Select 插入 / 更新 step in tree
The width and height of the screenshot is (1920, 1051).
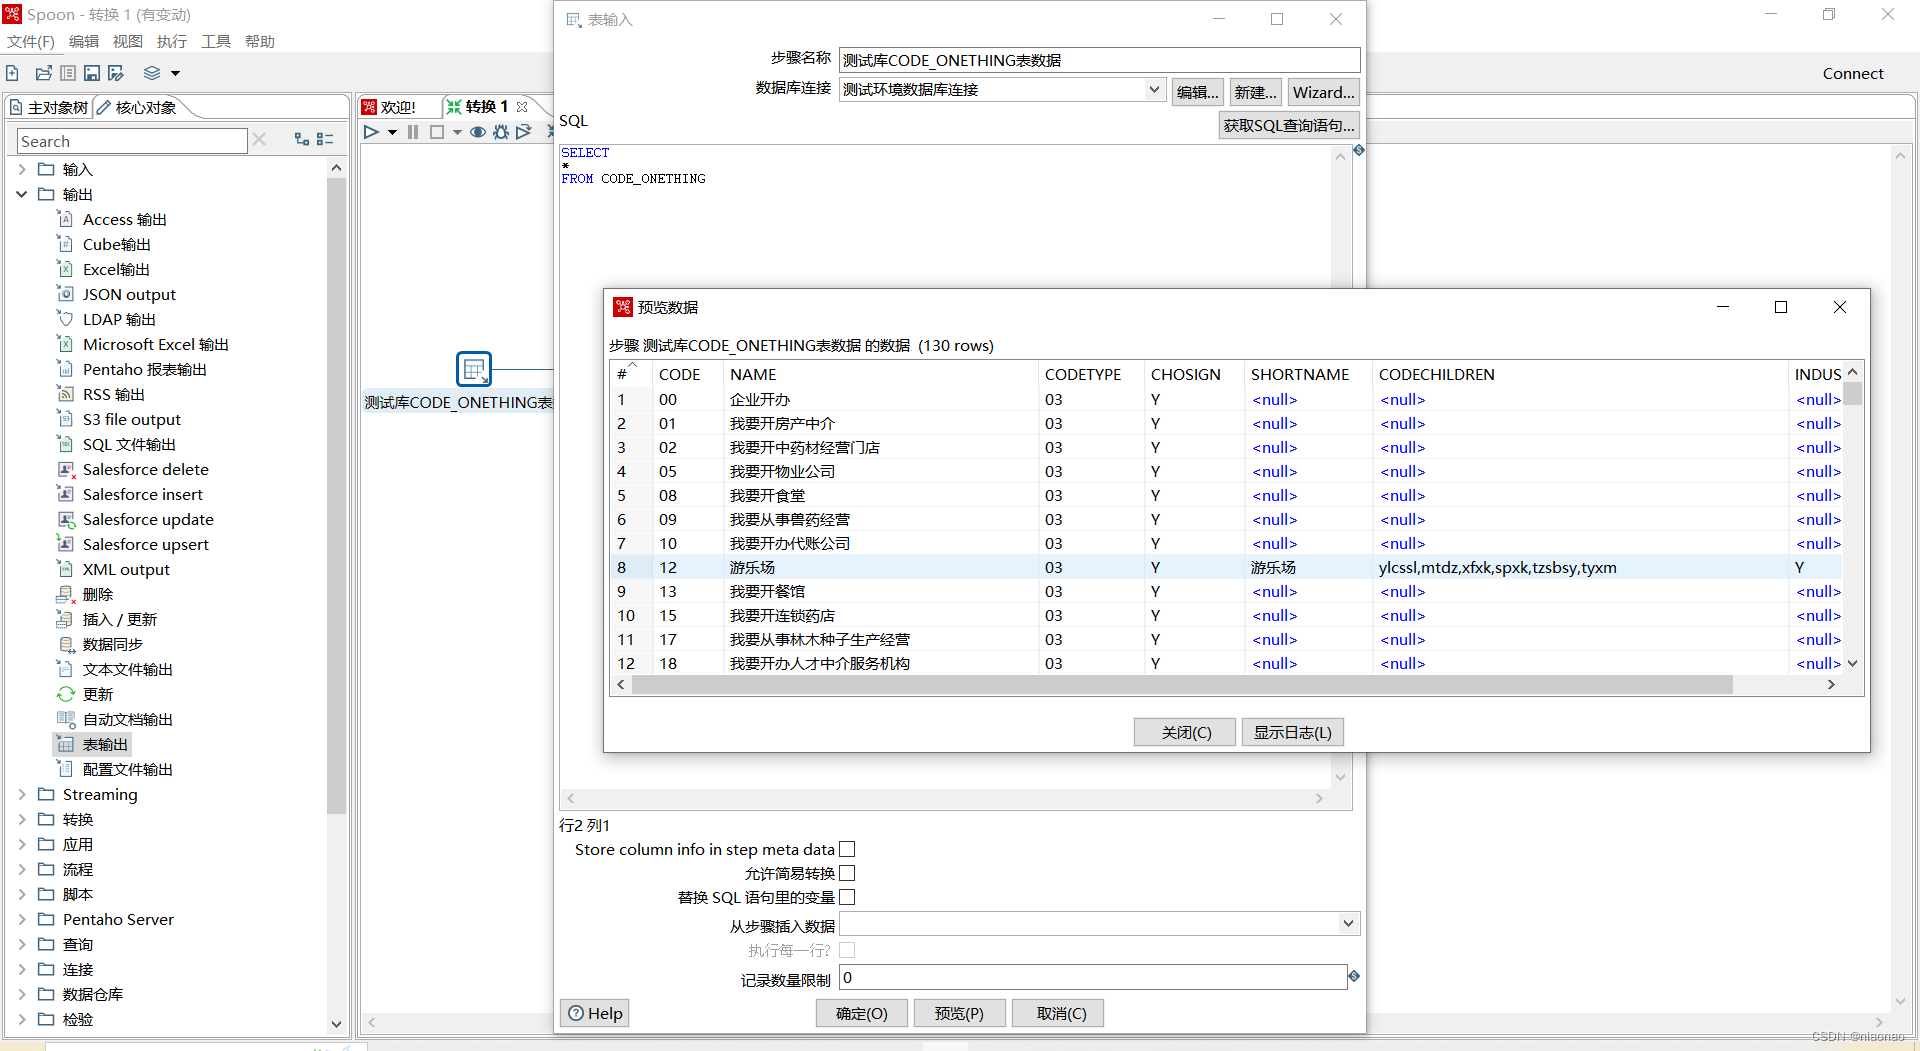coord(119,619)
